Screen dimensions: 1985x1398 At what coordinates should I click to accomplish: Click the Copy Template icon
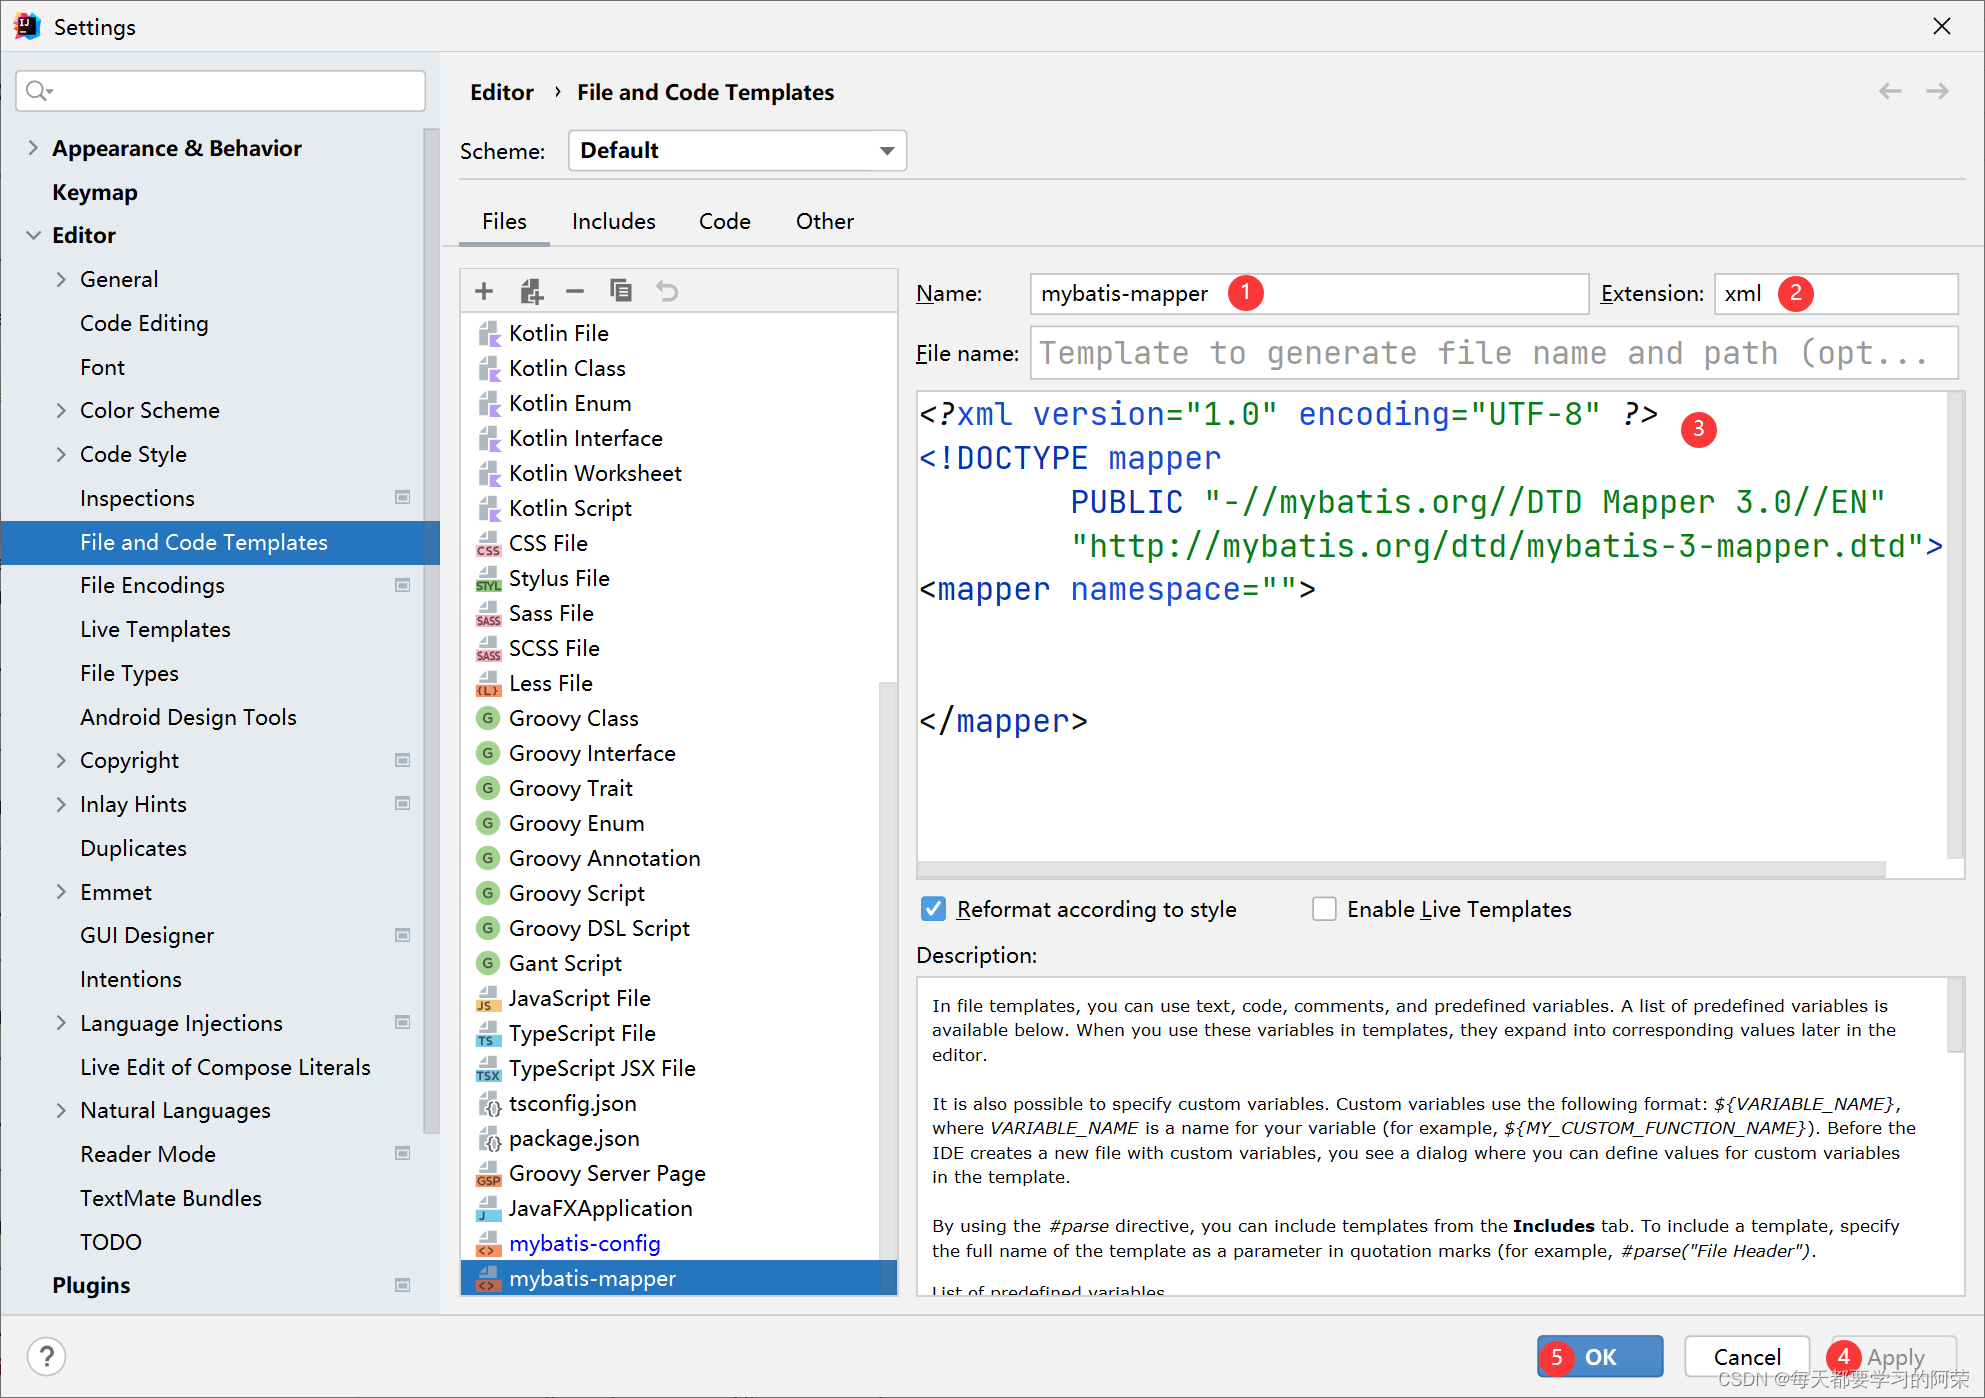tap(621, 291)
